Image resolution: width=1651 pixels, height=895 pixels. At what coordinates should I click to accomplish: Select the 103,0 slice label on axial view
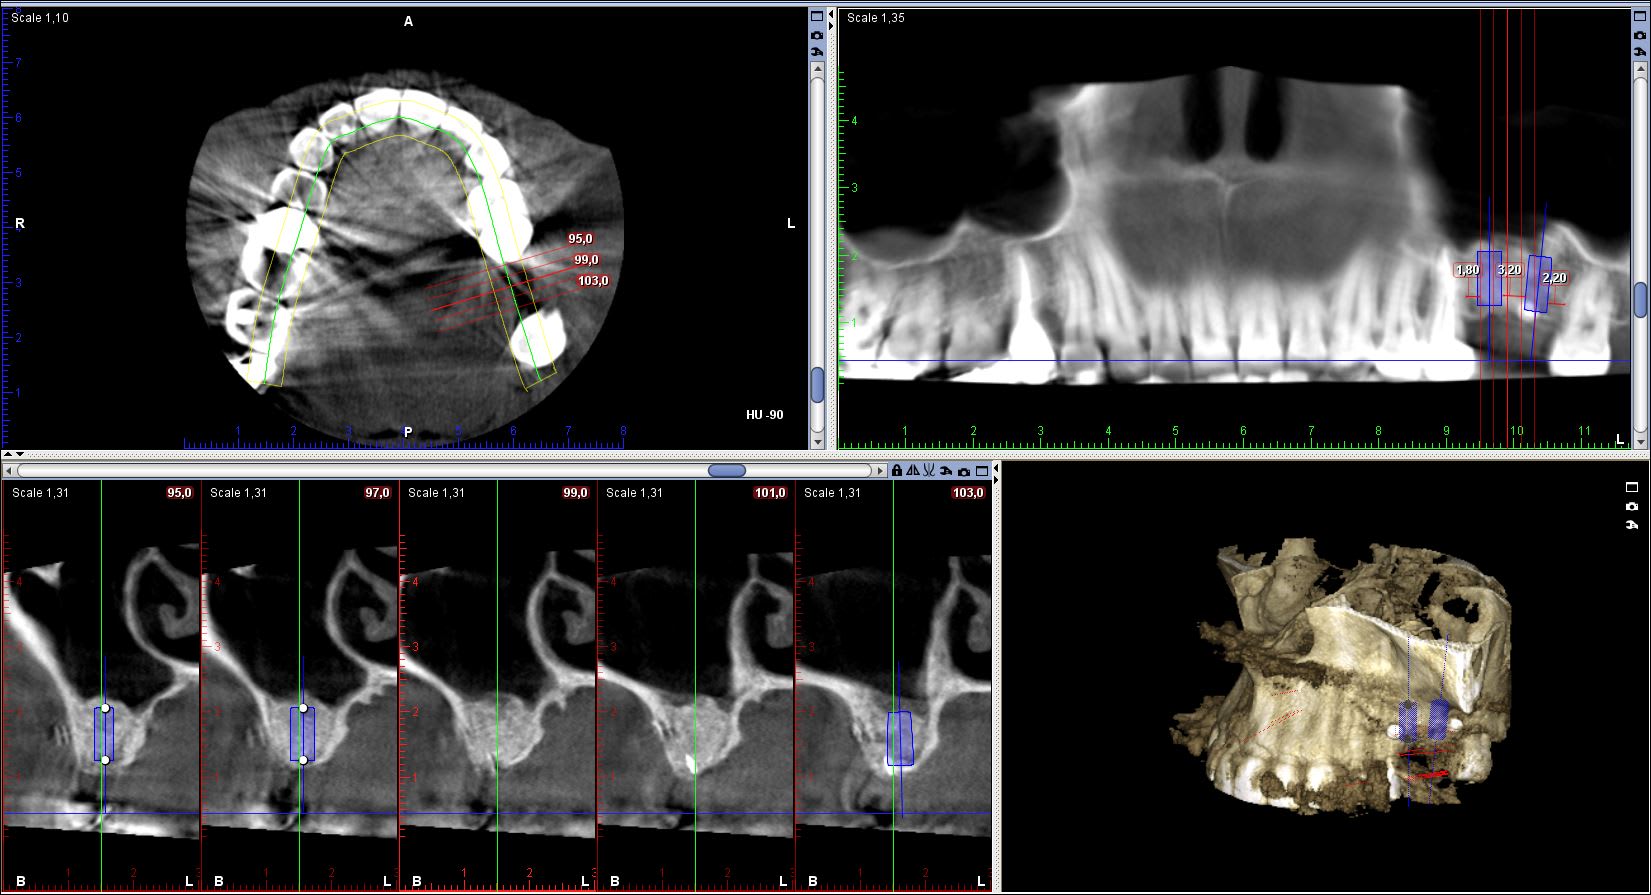(x=593, y=281)
